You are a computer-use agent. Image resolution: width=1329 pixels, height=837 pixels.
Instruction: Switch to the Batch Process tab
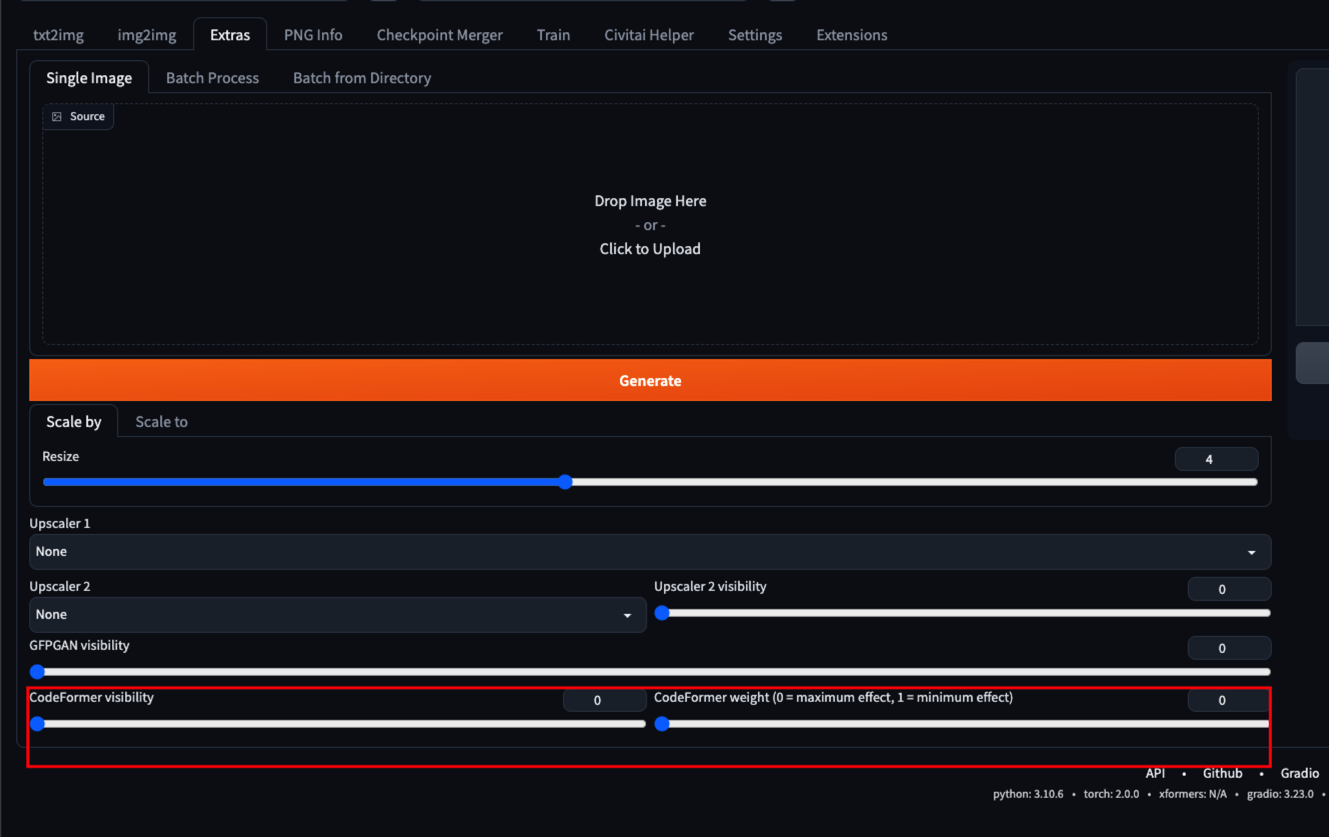coord(212,78)
